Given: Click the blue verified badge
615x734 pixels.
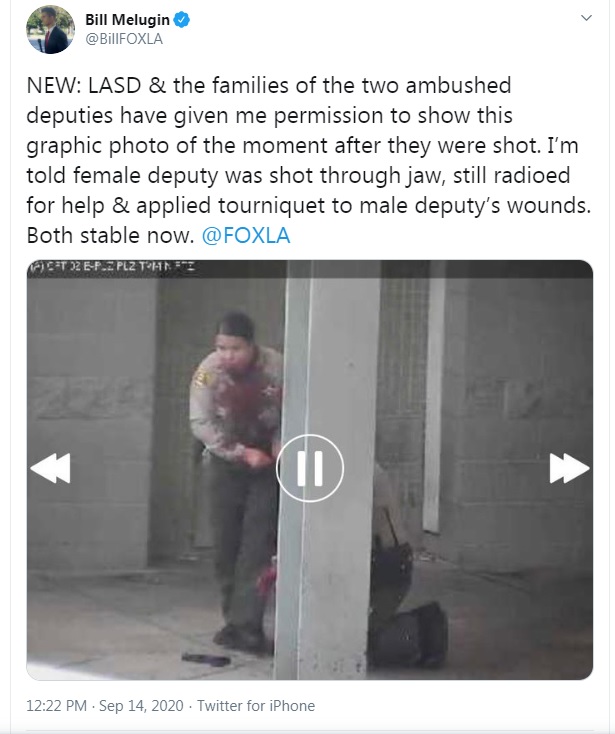Looking at the screenshot, I should tap(182, 20).
